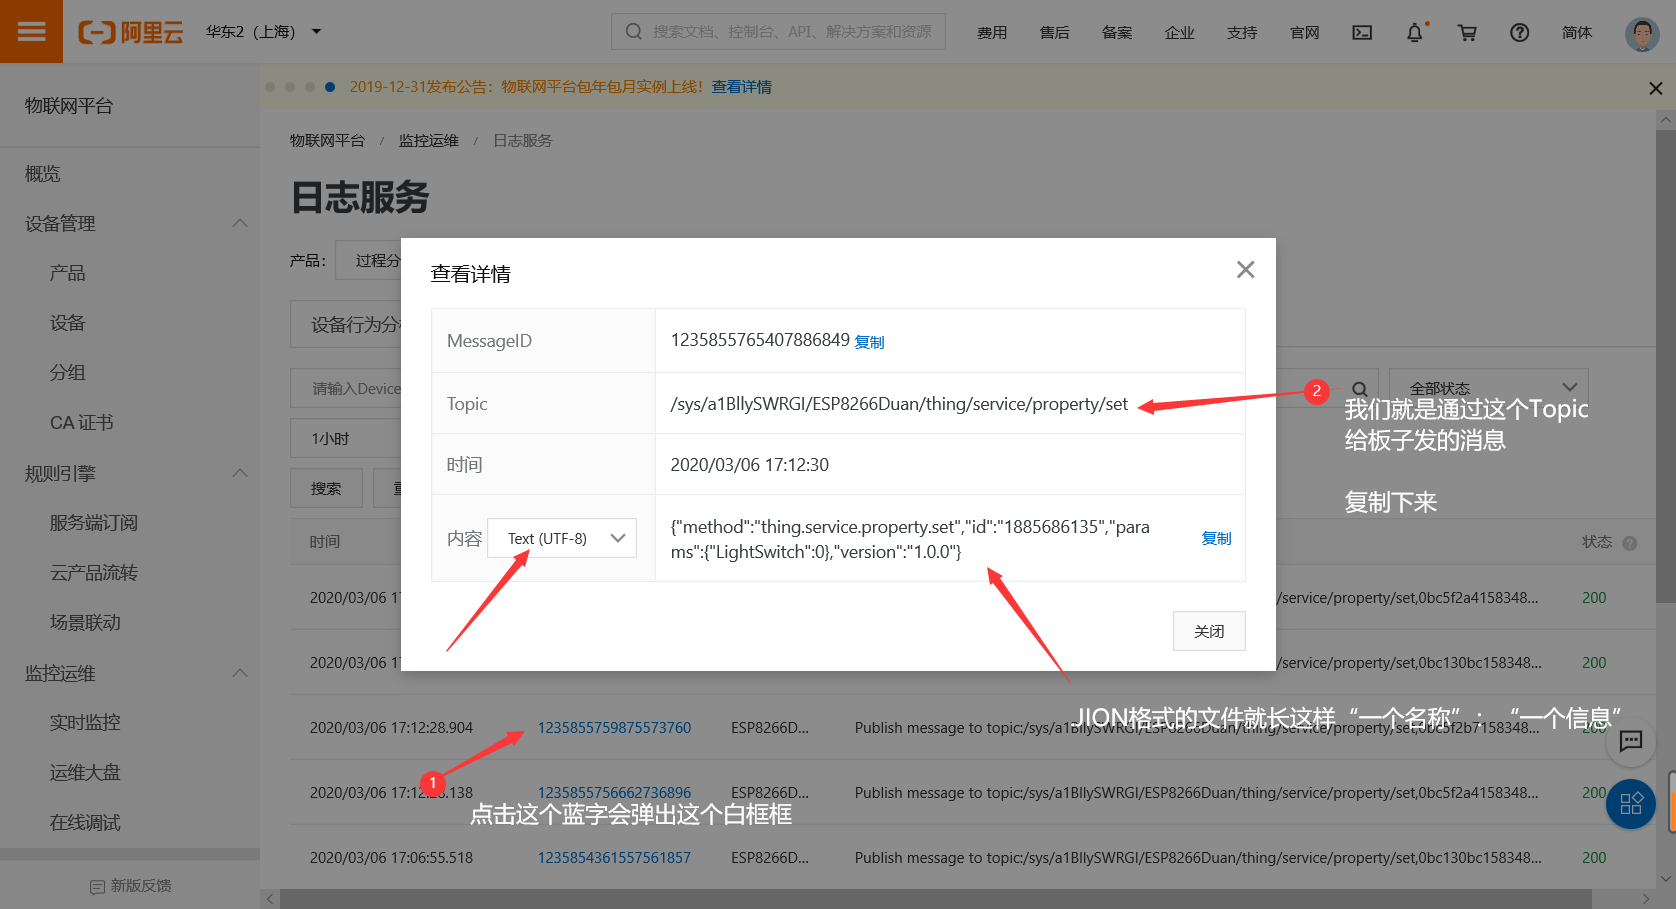Open the 售后 top menu

pos(1054,33)
